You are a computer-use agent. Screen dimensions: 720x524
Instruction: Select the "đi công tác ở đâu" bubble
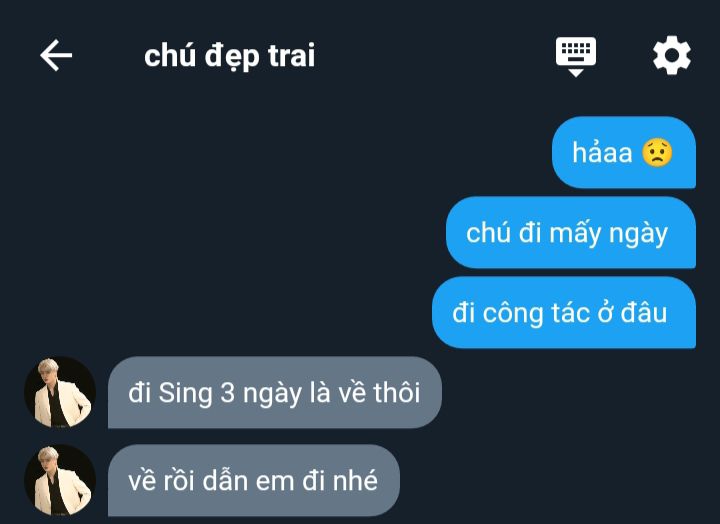click(564, 312)
